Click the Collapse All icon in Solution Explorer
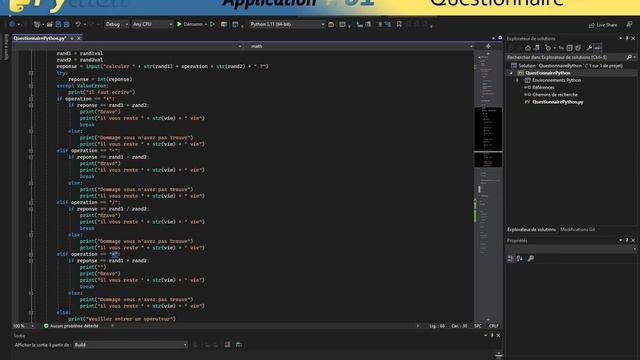The image size is (640, 360). (x=569, y=48)
